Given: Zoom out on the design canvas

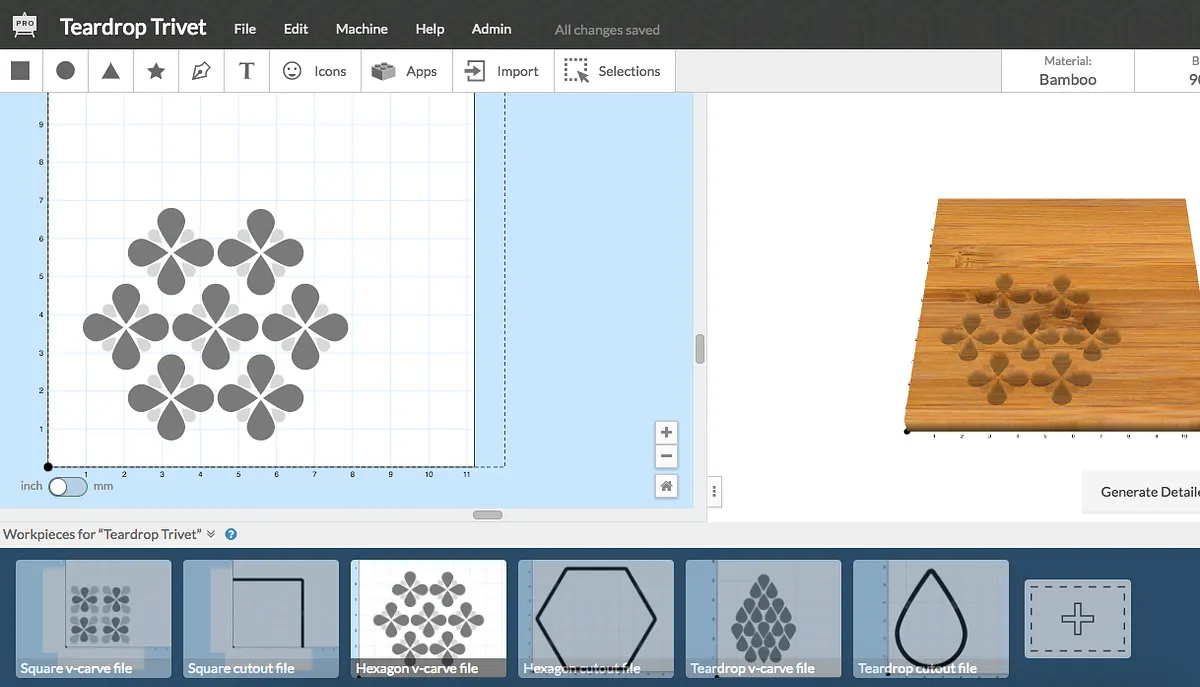Looking at the screenshot, I should pyautogui.click(x=666, y=457).
